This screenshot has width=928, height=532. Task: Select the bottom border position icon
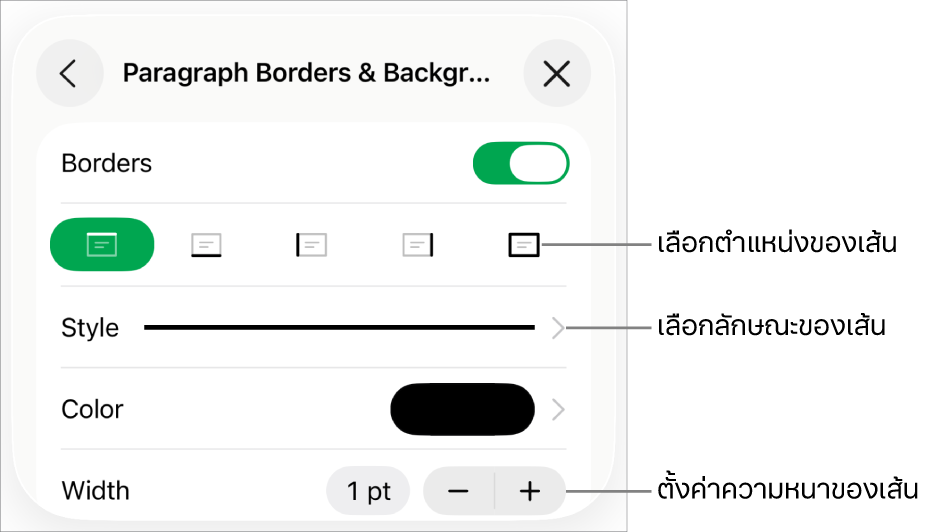pos(207,244)
